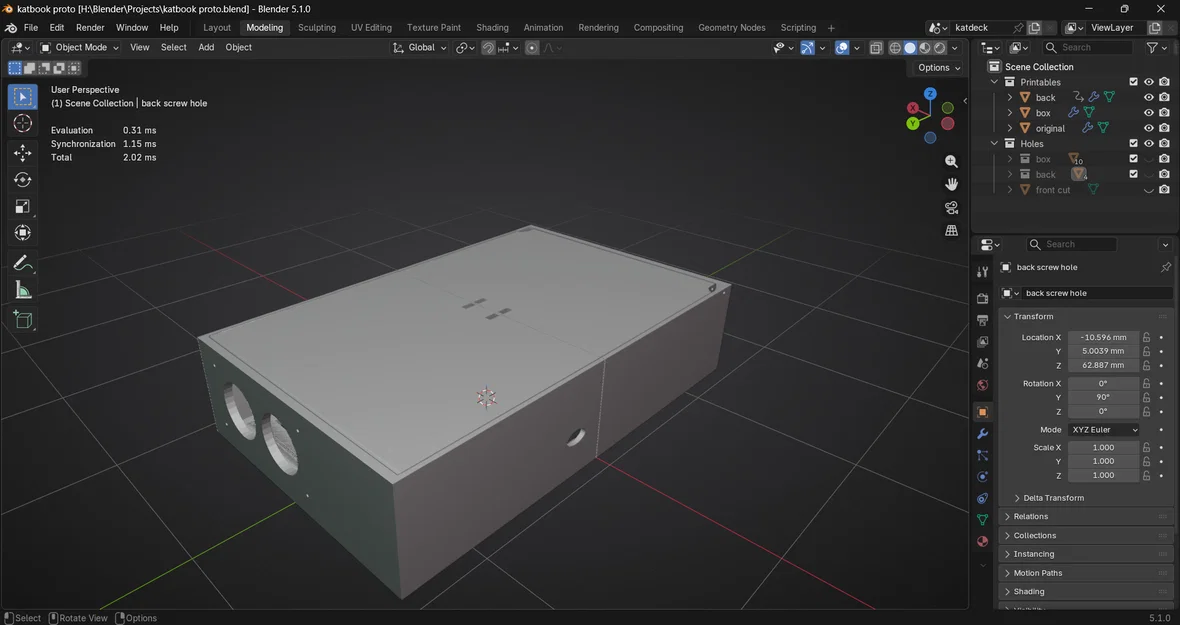
Task: Activate the 3D Cursor tool
Action: pos(23,123)
